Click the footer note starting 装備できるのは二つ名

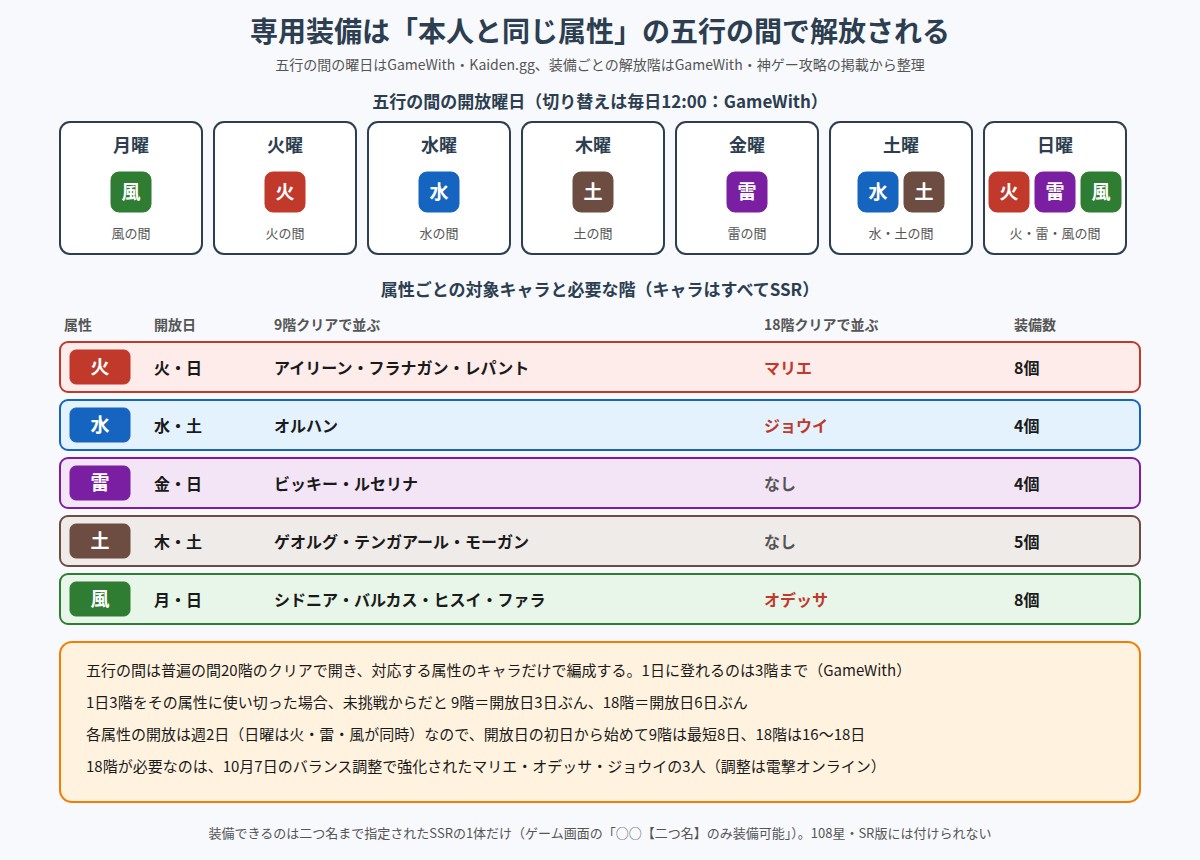point(600,833)
